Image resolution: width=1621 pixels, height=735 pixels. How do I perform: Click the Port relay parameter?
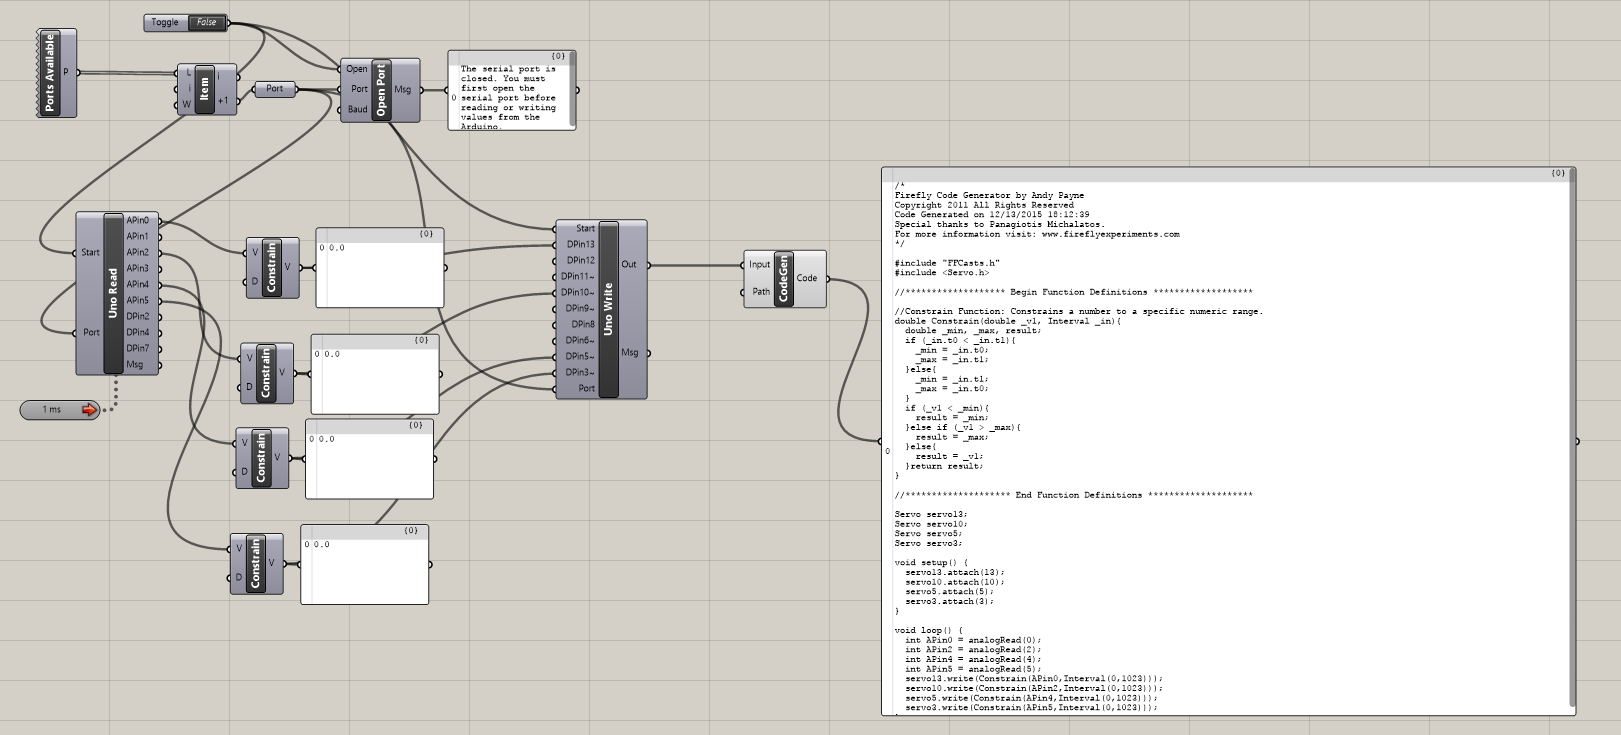(275, 89)
